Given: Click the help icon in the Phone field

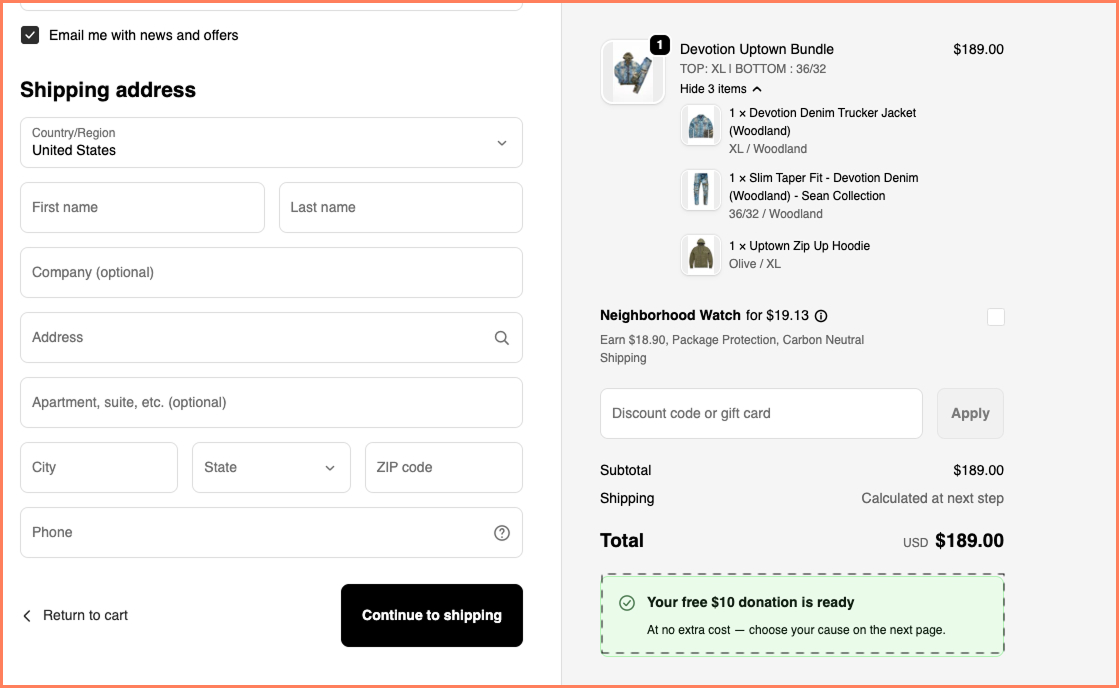Looking at the screenshot, I should (501, 533).
